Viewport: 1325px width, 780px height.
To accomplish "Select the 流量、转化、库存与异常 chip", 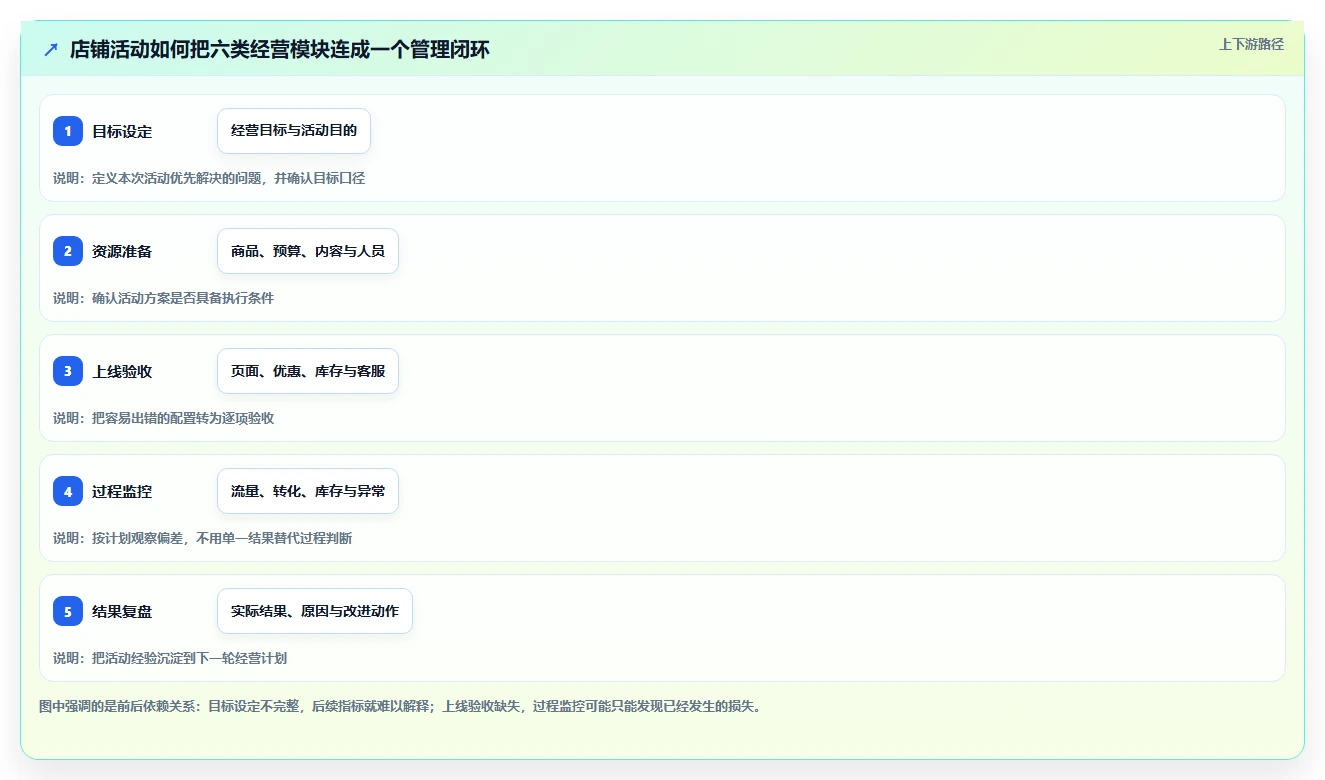I will pos(308,491).
